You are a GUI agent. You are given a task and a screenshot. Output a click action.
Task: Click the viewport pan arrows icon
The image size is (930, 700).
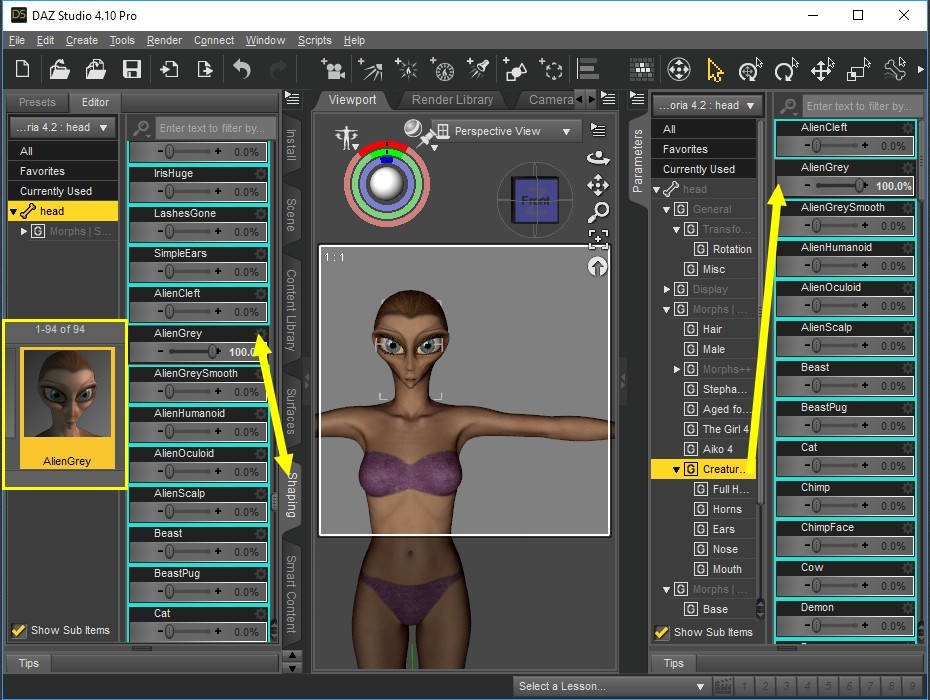[598, 185]
